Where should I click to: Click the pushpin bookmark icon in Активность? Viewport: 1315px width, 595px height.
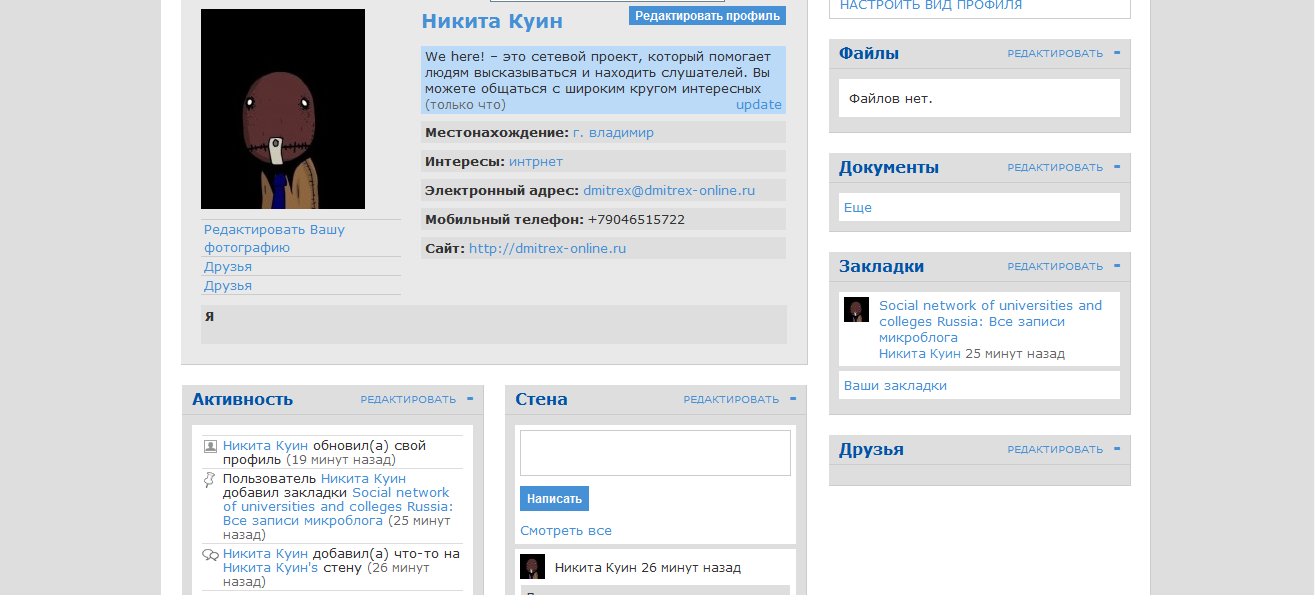click(x=210, y=480)
